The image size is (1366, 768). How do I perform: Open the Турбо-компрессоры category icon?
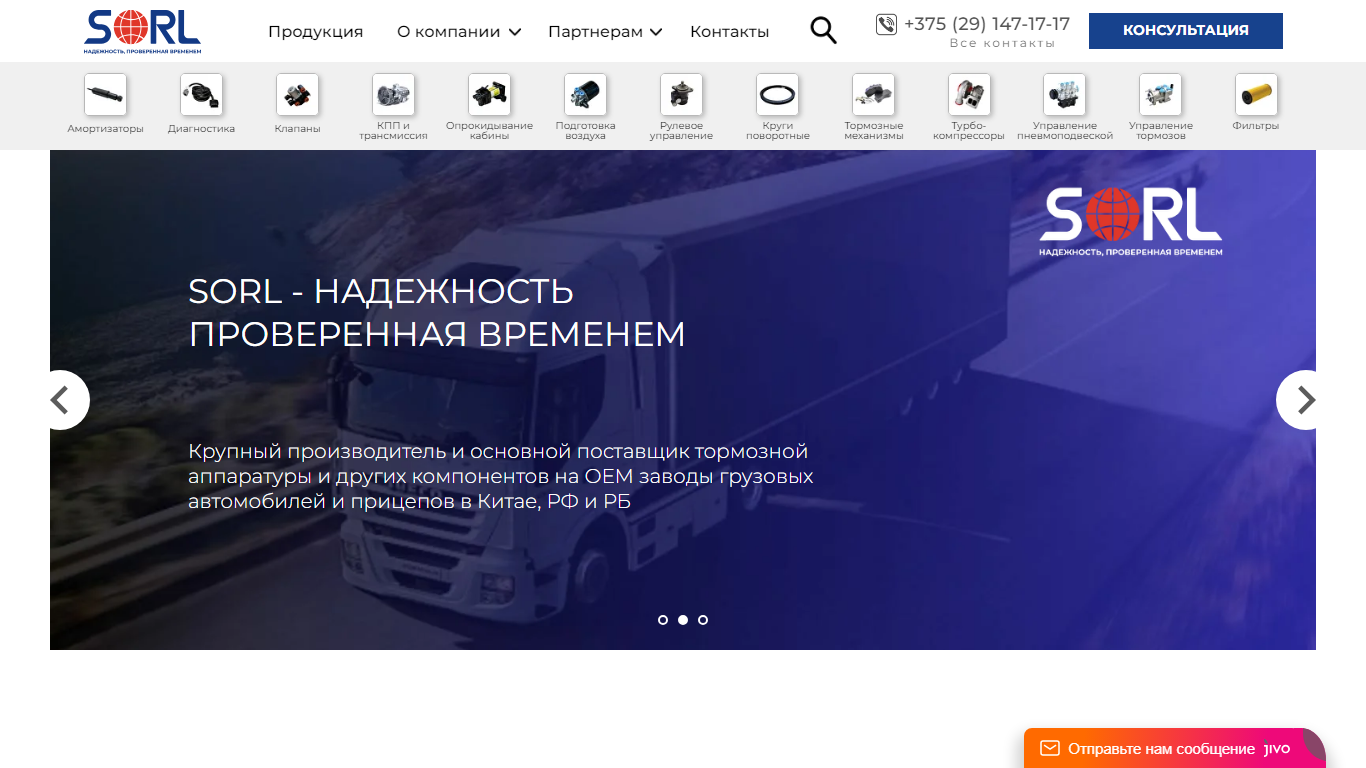coord(969,95)
